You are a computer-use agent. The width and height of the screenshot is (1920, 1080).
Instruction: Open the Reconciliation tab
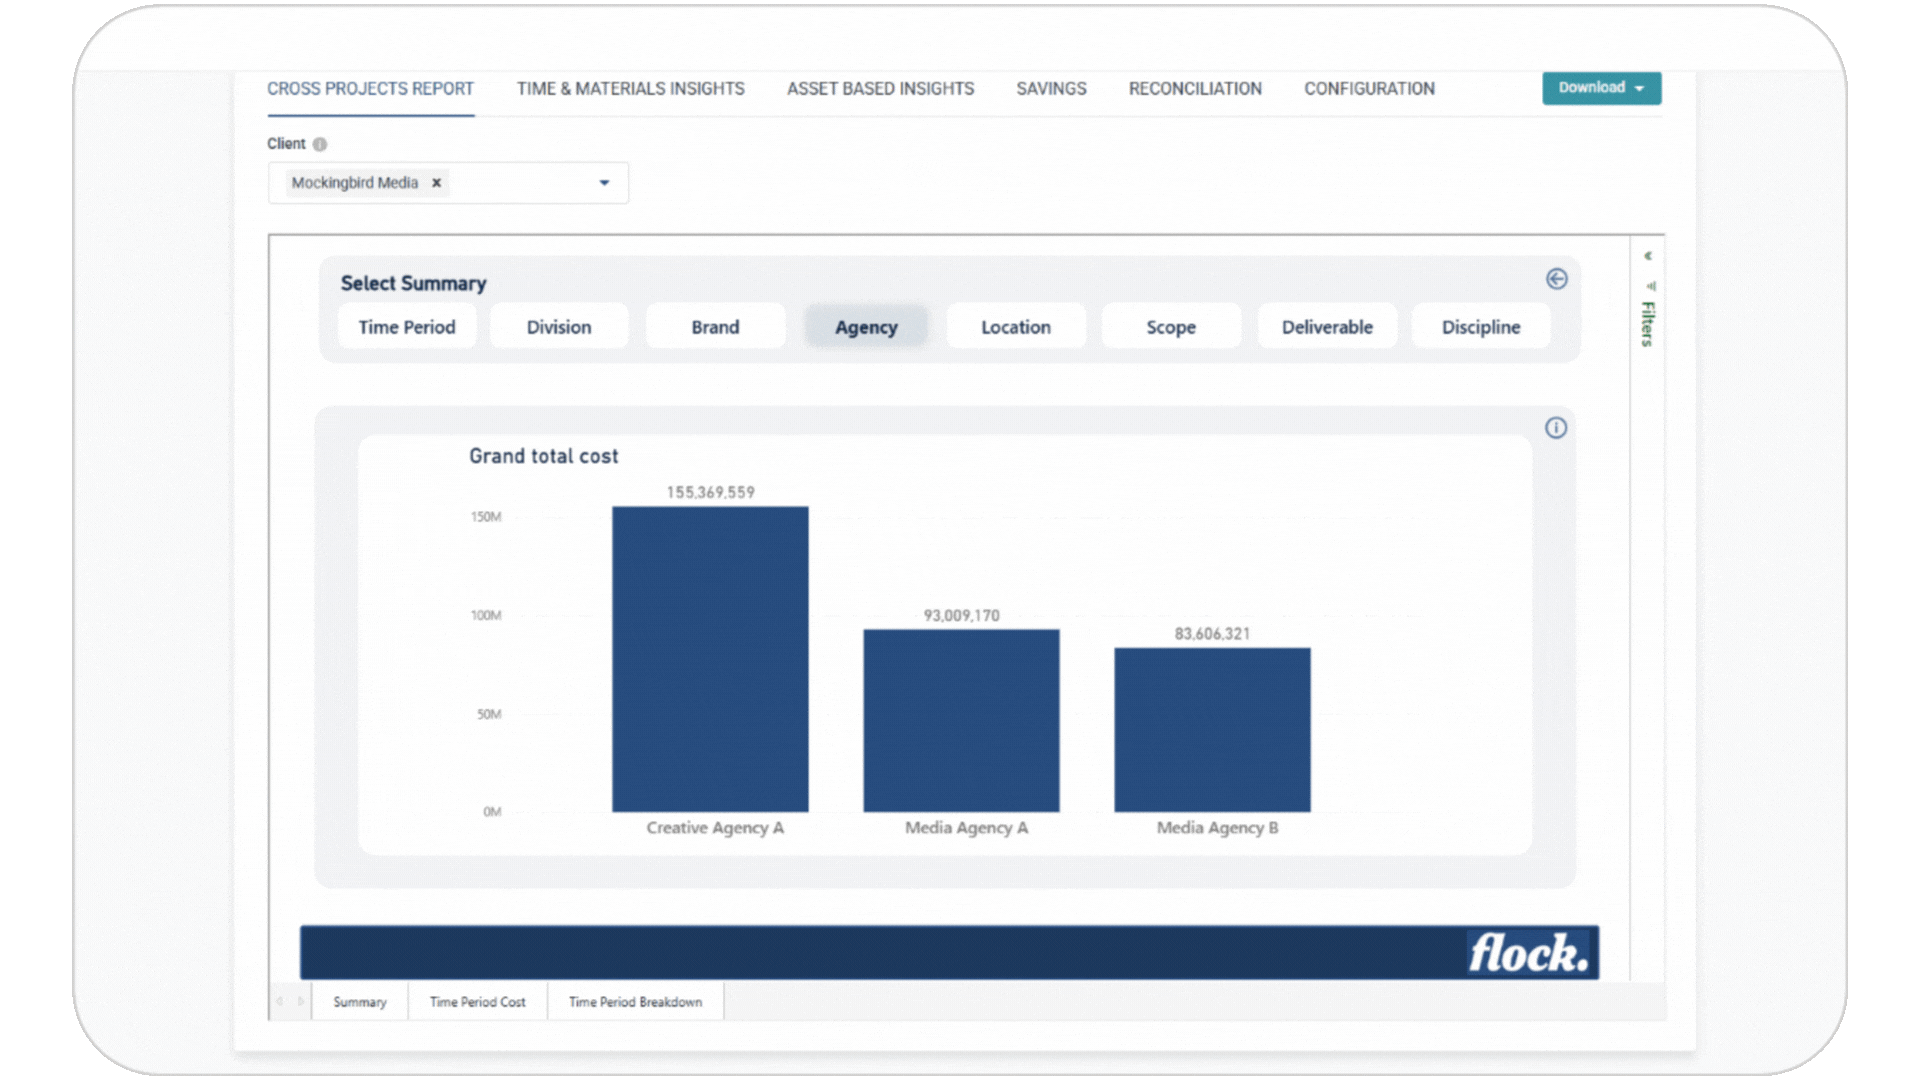(x=1195, y=89)
